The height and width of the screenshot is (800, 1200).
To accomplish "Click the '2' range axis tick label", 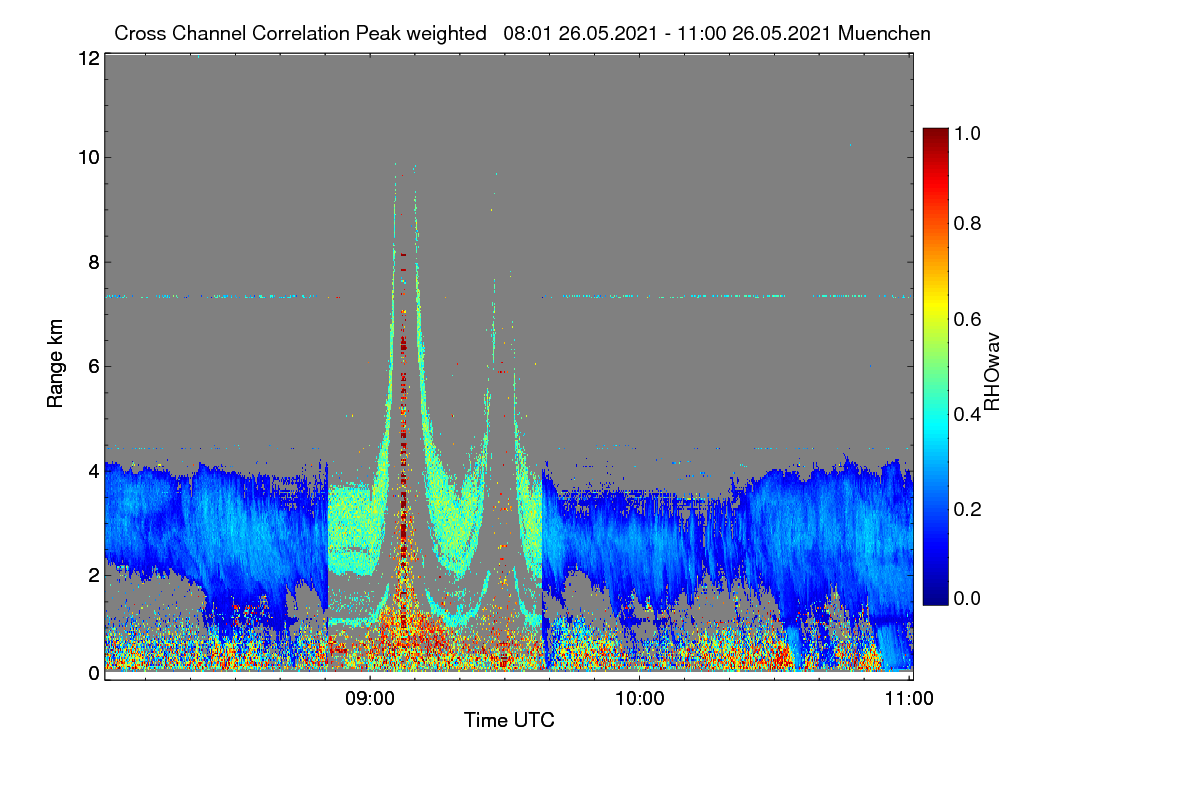I will (93, 574).
